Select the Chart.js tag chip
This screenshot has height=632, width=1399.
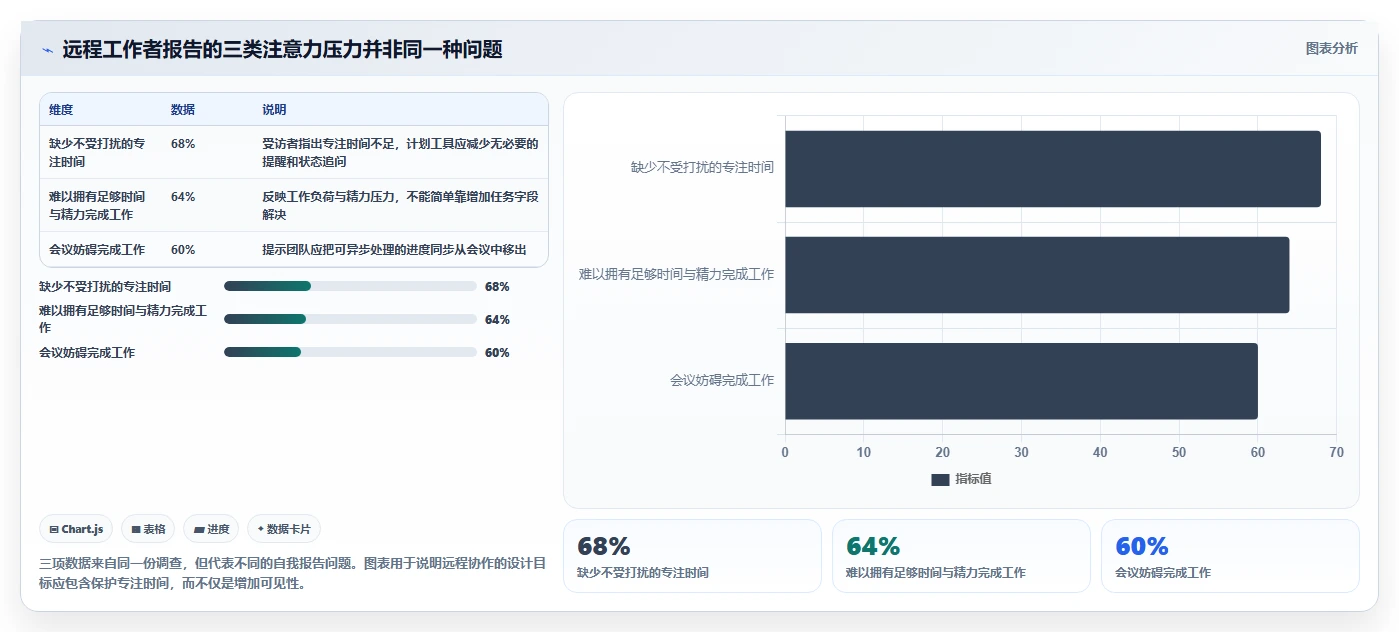76,529
